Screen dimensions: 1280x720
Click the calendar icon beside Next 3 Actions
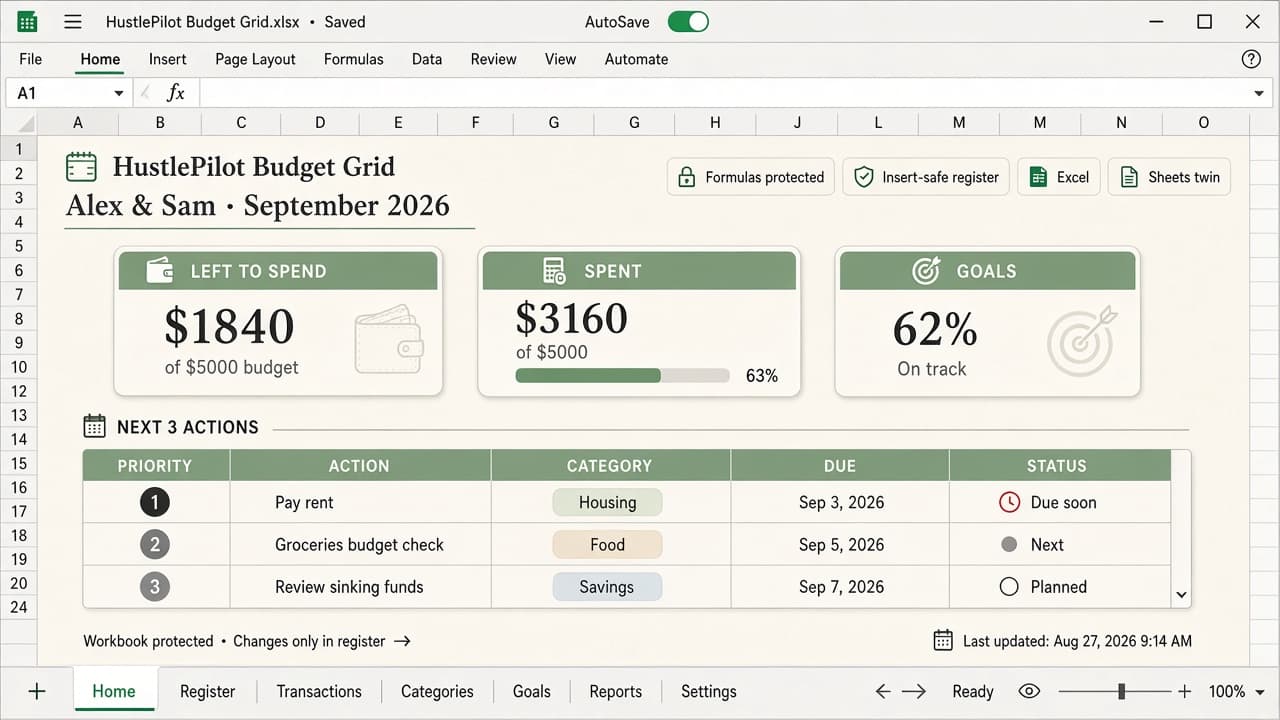94,427
